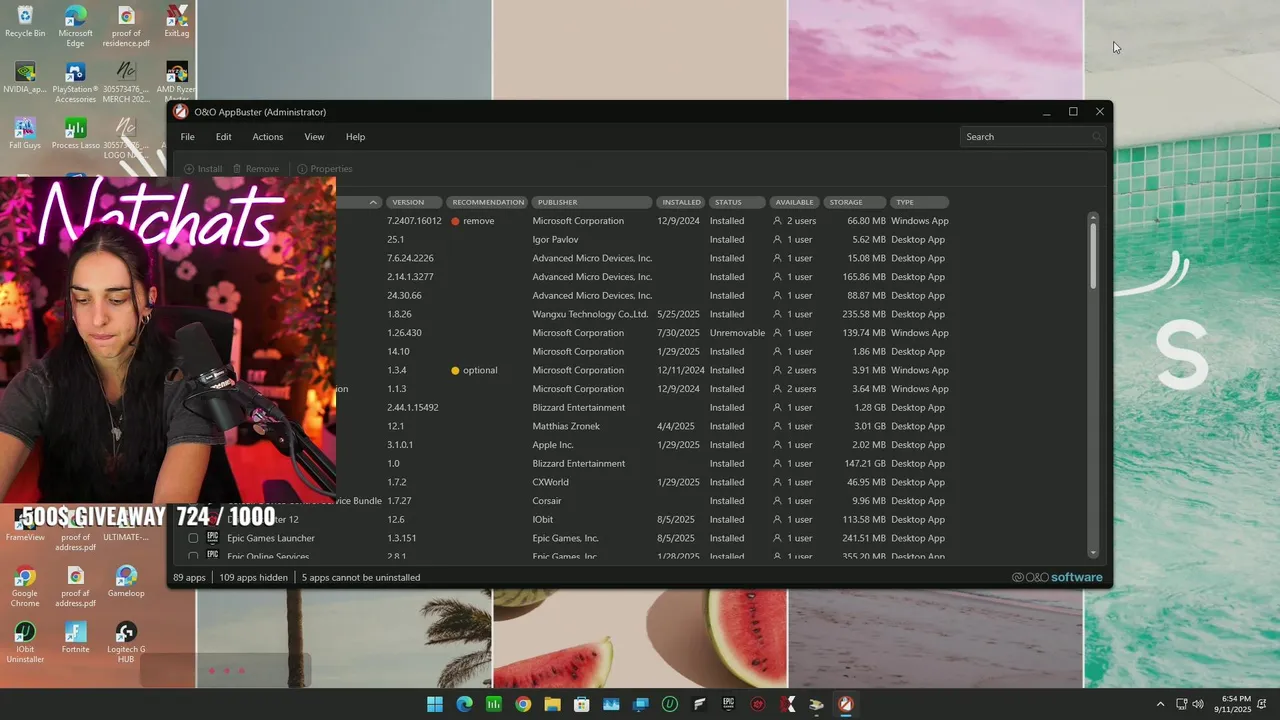Click the Search field in AppBuster
This screenshot has height=720, width=1280.
coord(1032,137)
